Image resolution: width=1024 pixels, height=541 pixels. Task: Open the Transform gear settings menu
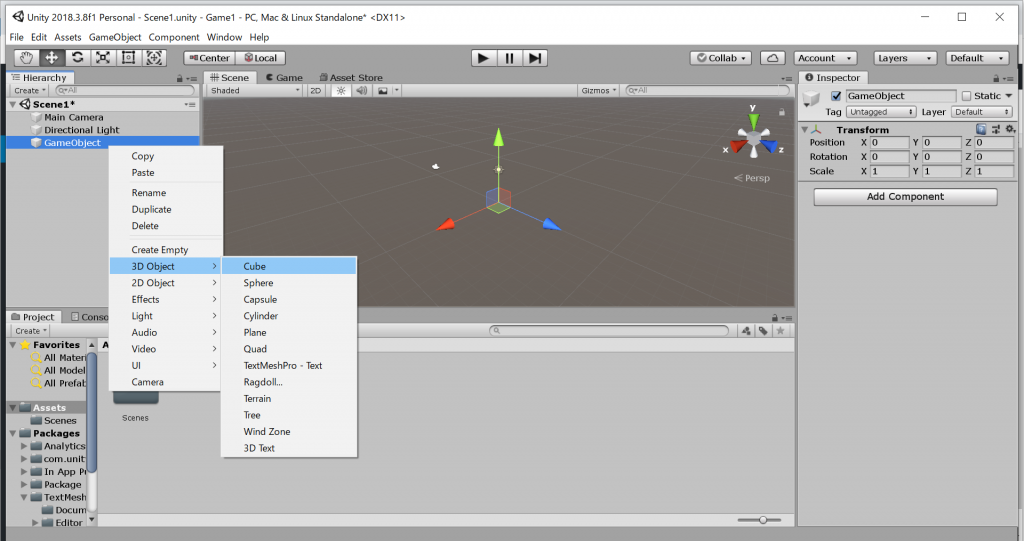[1010, 129]
